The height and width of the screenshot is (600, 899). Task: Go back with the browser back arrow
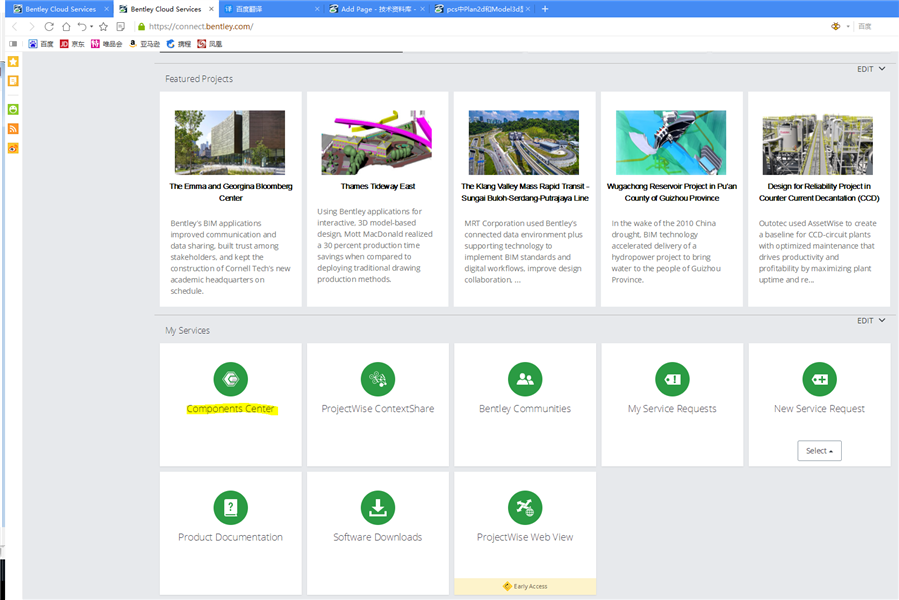(15, 26)
